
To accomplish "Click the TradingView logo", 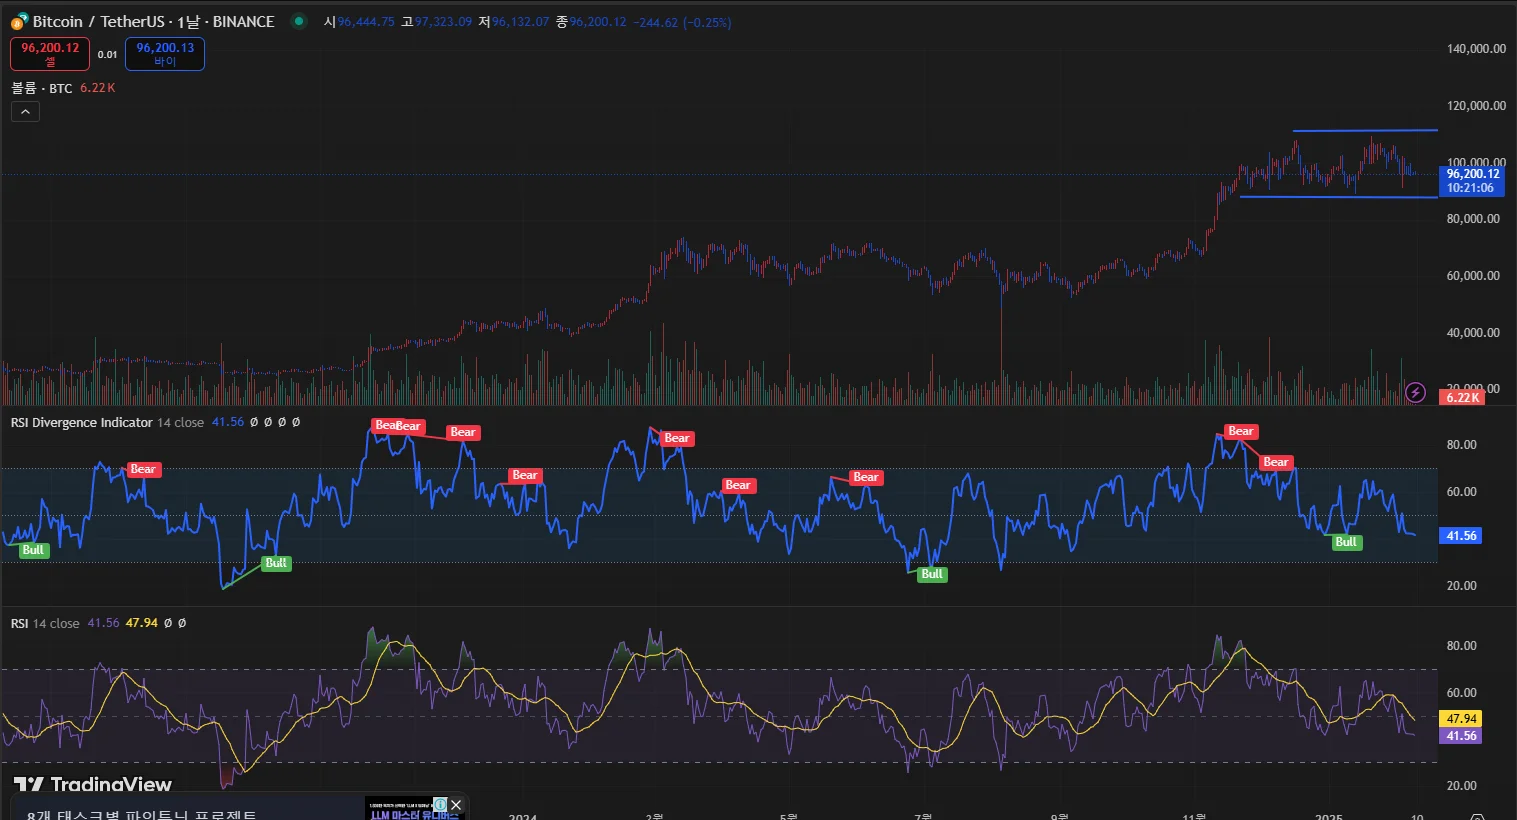I will point(93,784).
